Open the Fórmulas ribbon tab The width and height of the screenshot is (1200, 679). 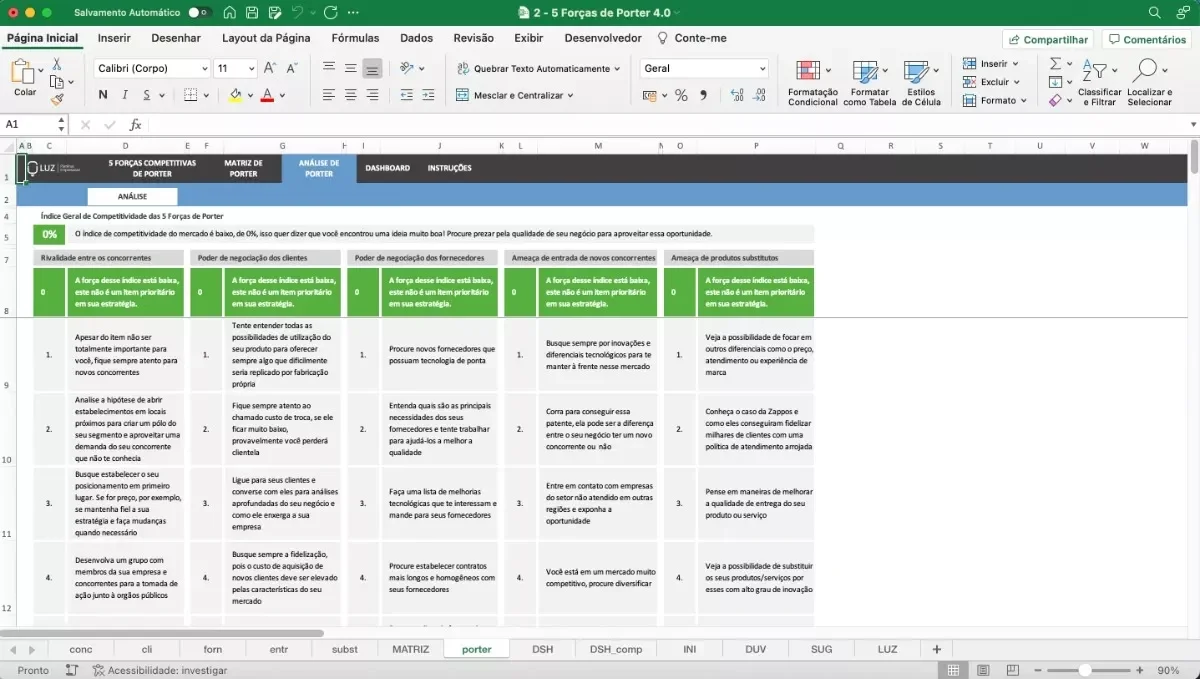(355, 38)
